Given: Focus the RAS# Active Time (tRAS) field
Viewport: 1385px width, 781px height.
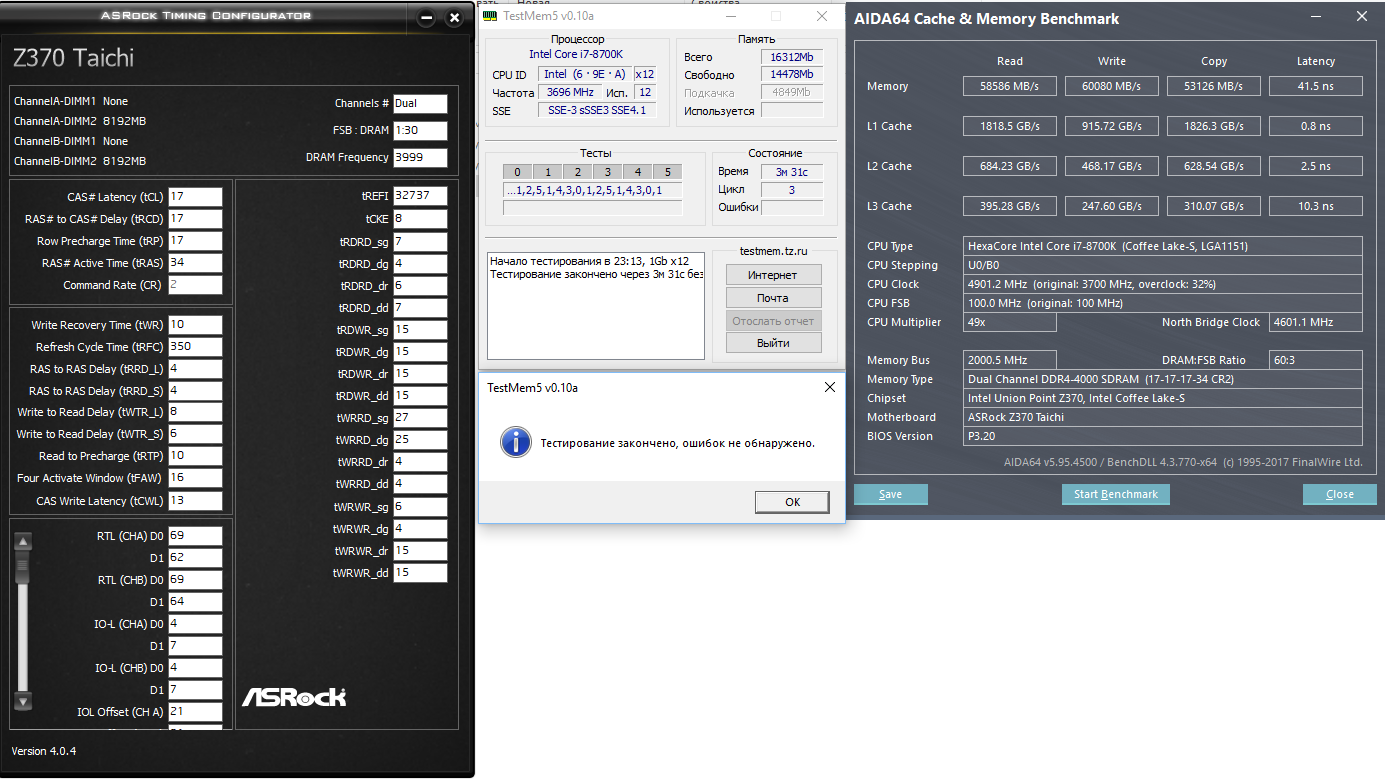Looking at the screenshot, I should pos(195,263).
